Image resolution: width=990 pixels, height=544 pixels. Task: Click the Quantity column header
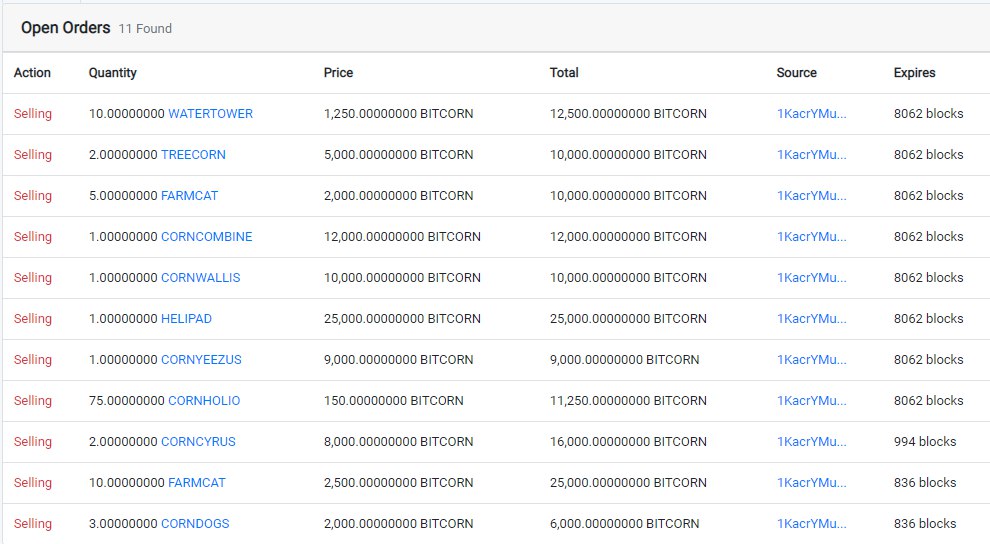point(112,73)
